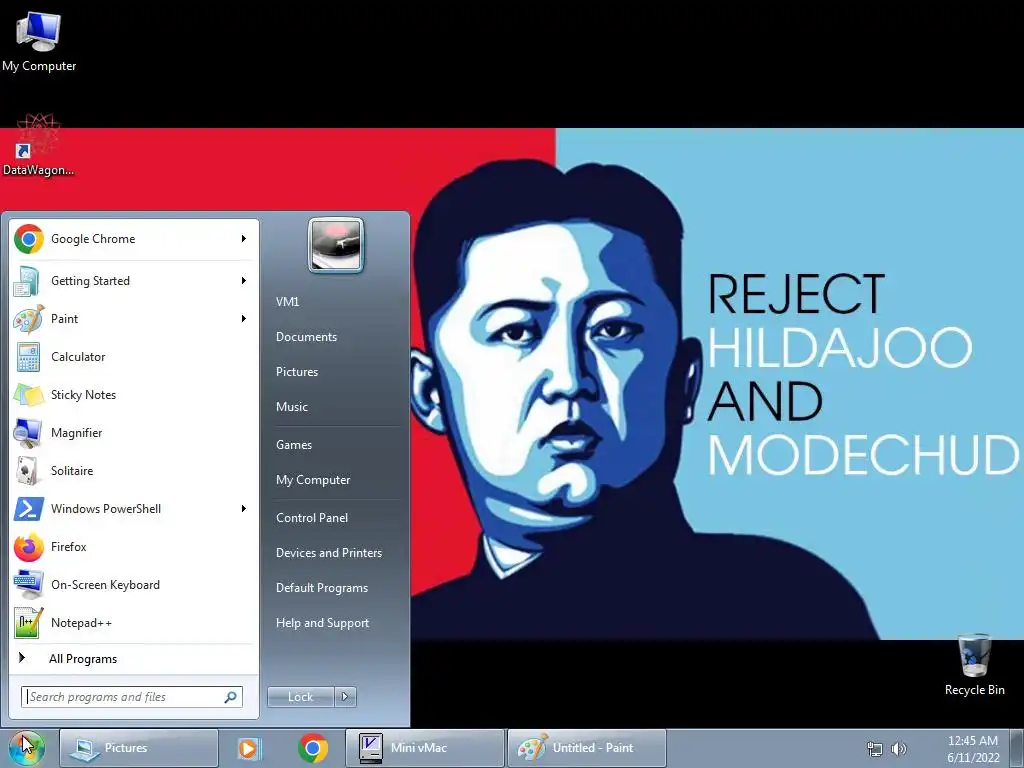Launch Notepad++ icon
This screenshot has width=1024, height=768.
point(28,622)
